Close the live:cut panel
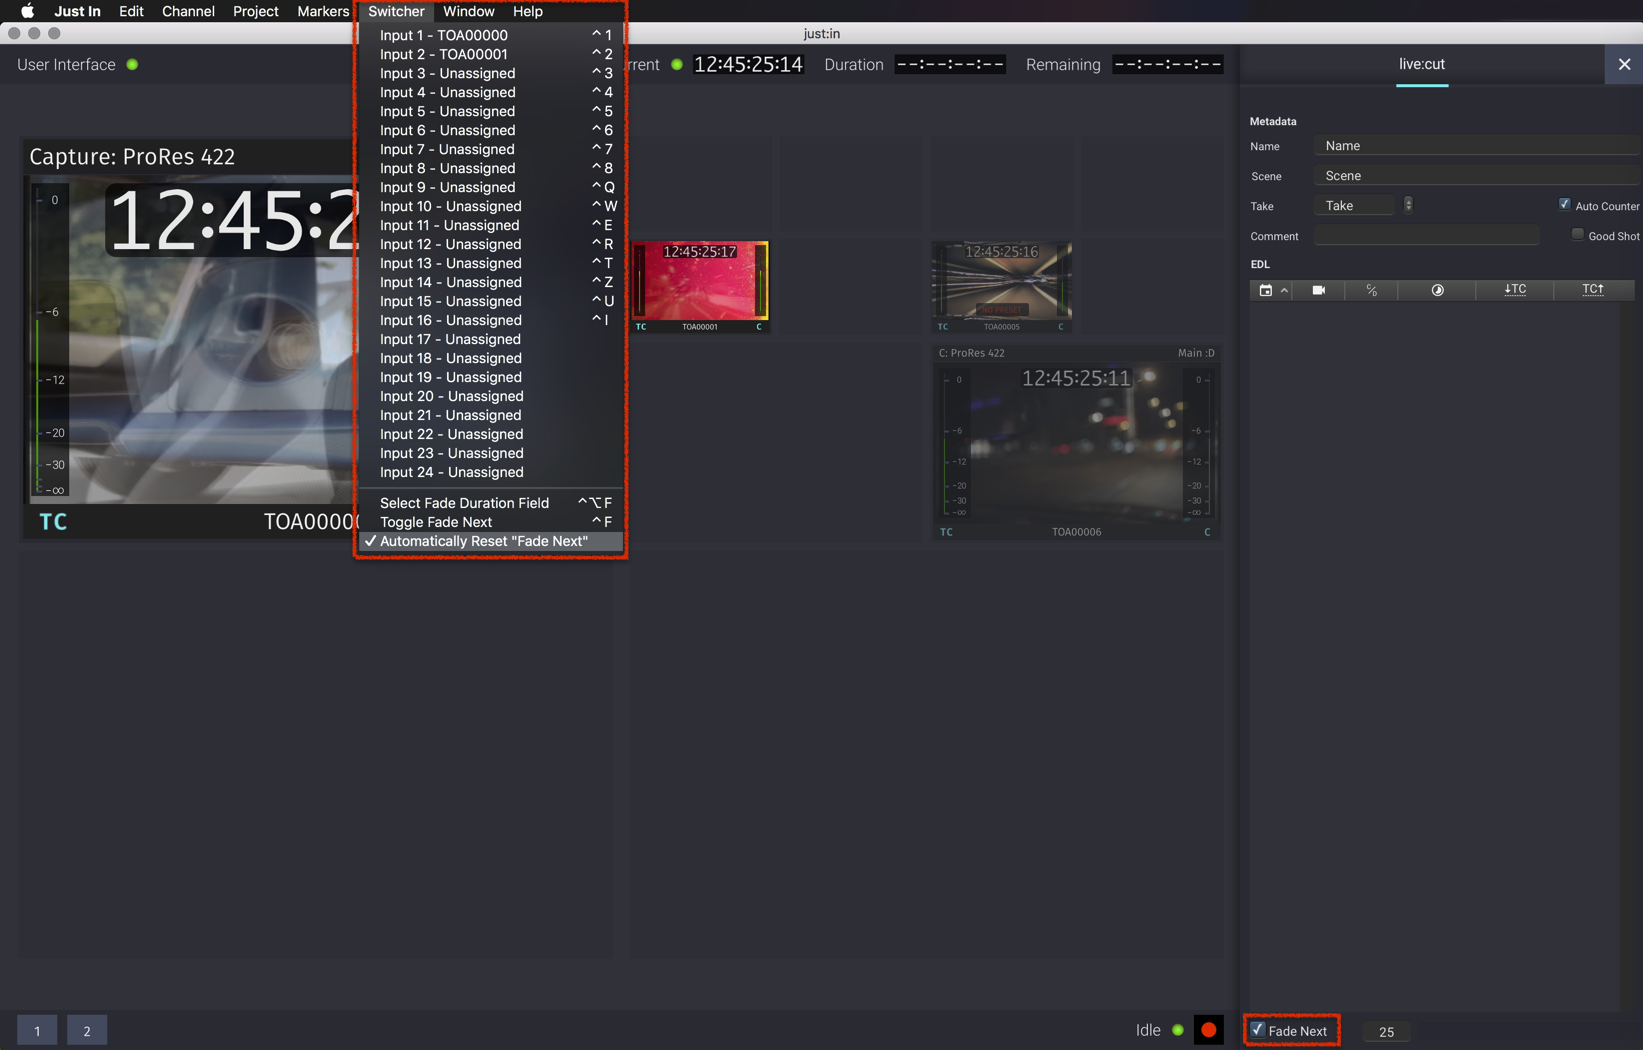The height and width of the screenshot is (1050, 1643). tap(1624, 64)
